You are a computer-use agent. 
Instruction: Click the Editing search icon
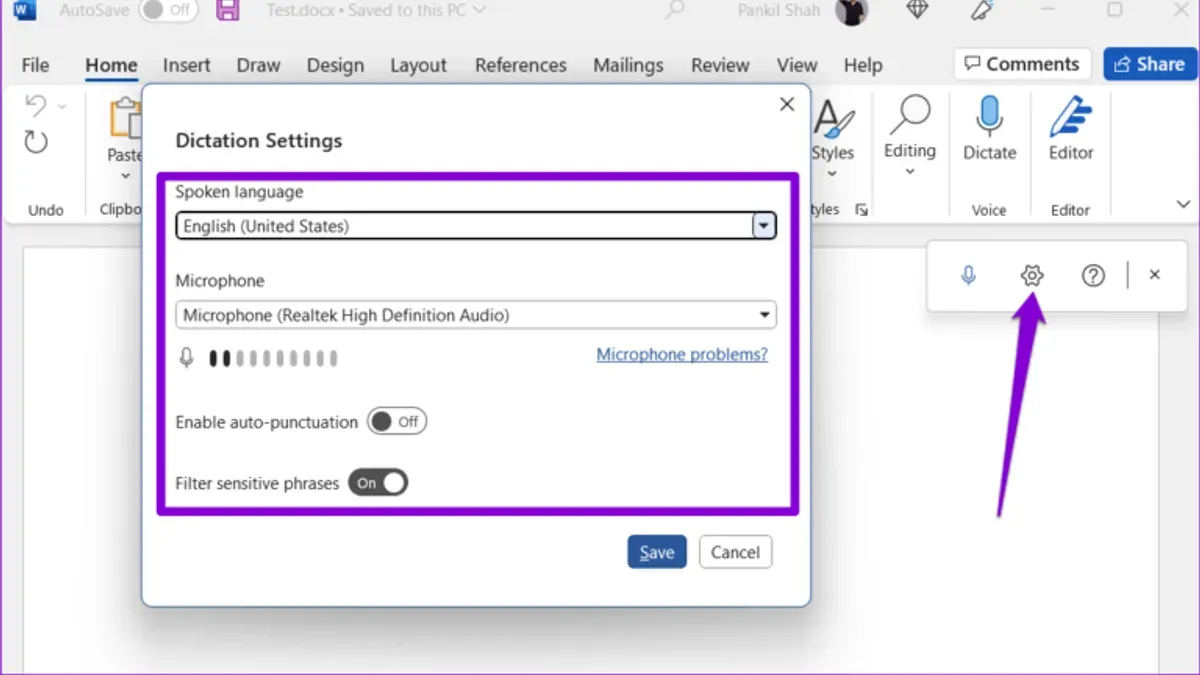coord(910,115)
